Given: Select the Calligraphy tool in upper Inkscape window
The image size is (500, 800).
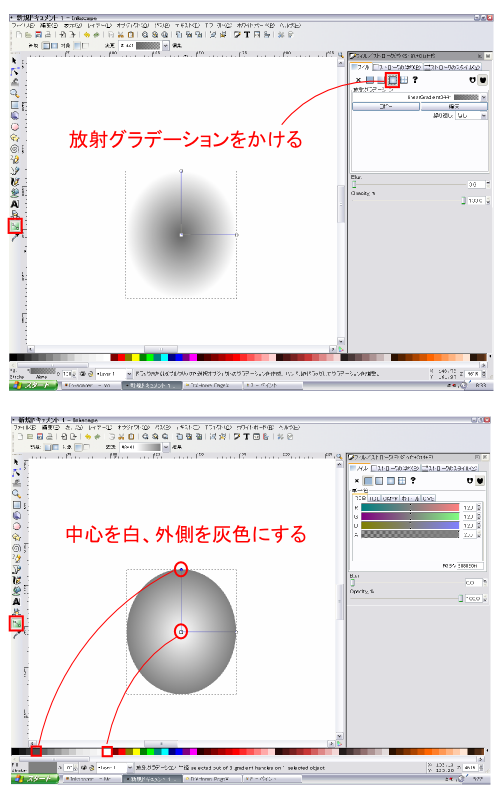Looking at the screenshot, I should pos(14,182).
